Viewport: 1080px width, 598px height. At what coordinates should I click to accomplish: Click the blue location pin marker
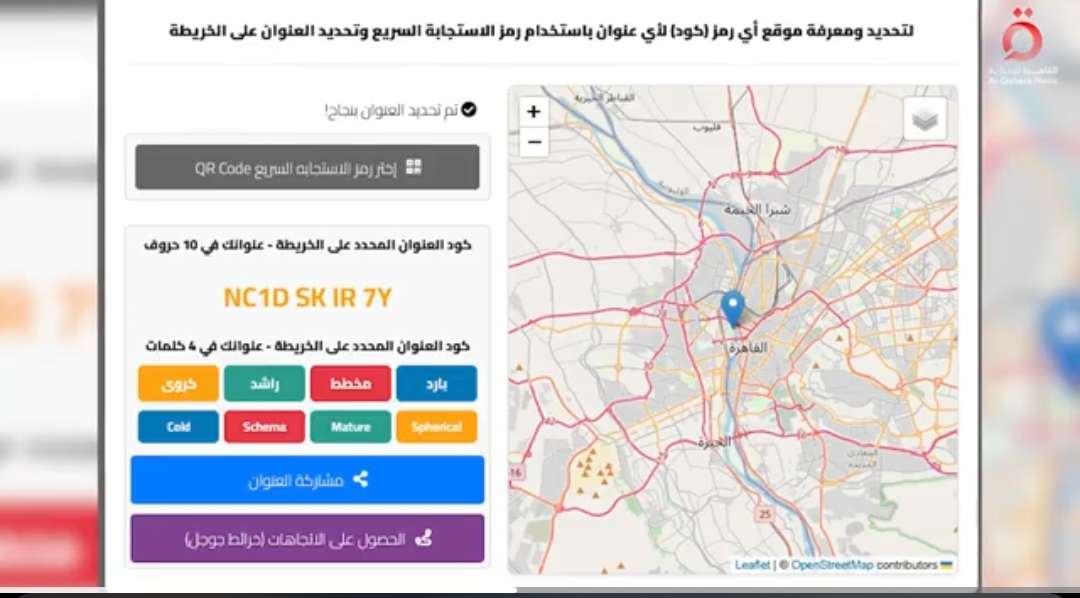[733, 307]
